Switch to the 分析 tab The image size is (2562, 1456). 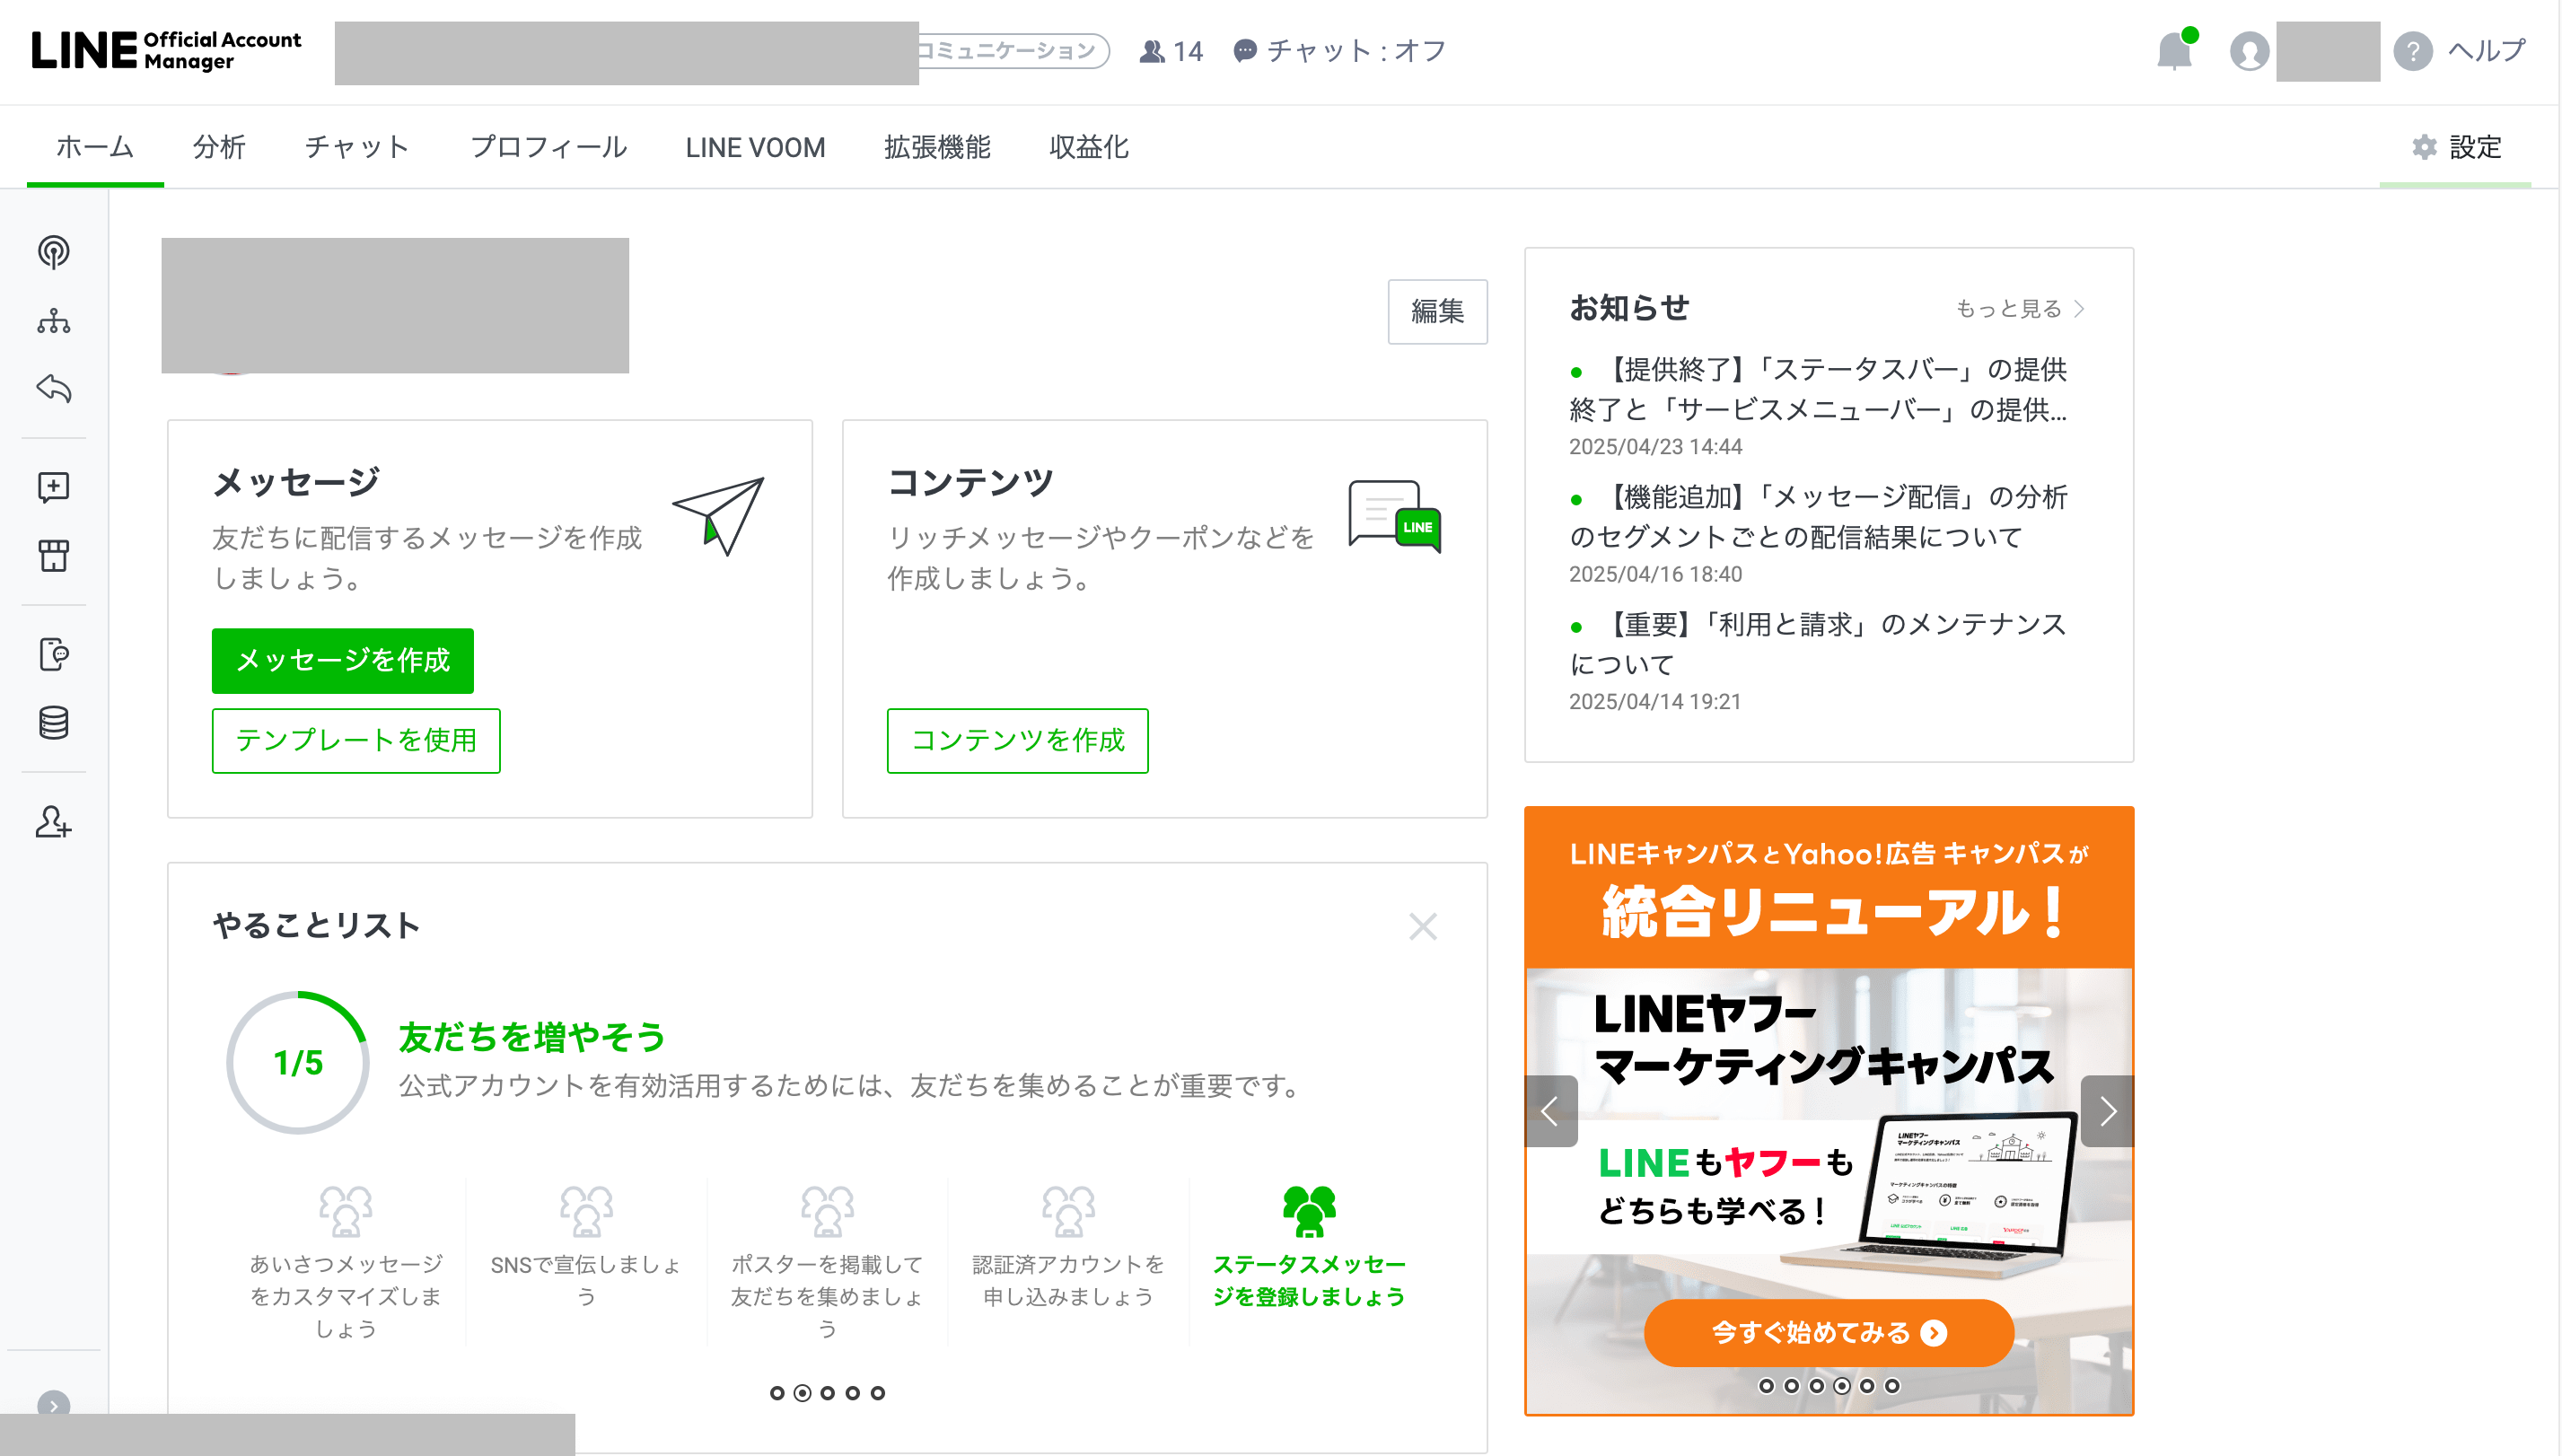tap(219, 147)
